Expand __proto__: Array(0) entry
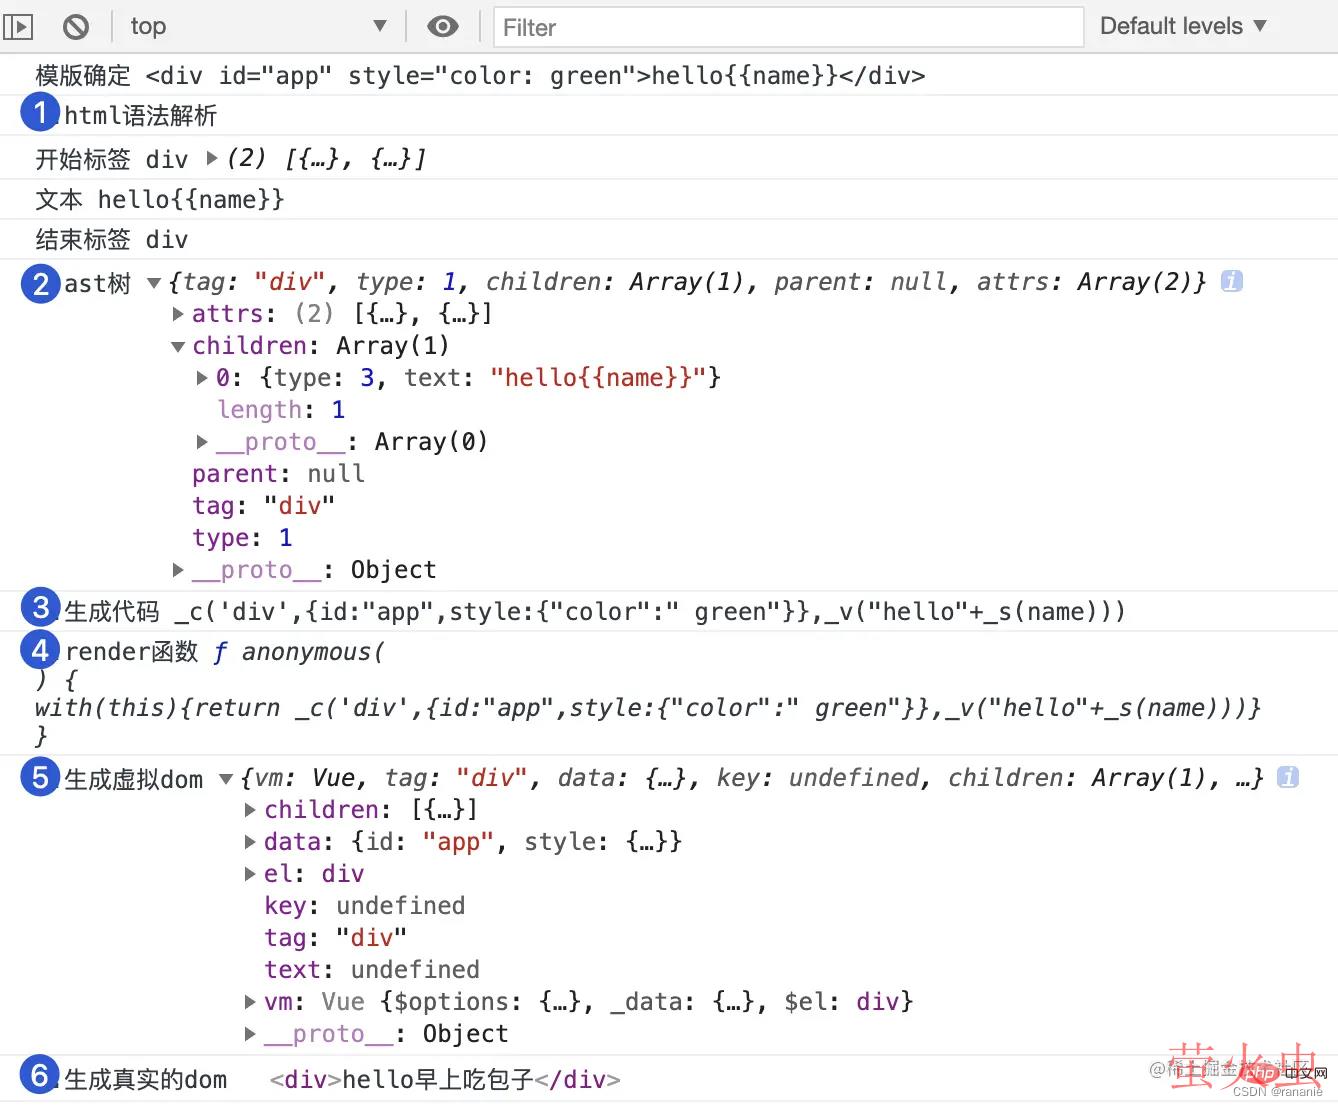The width and height of the screenshot is (1338, 1106). point(202,442)
